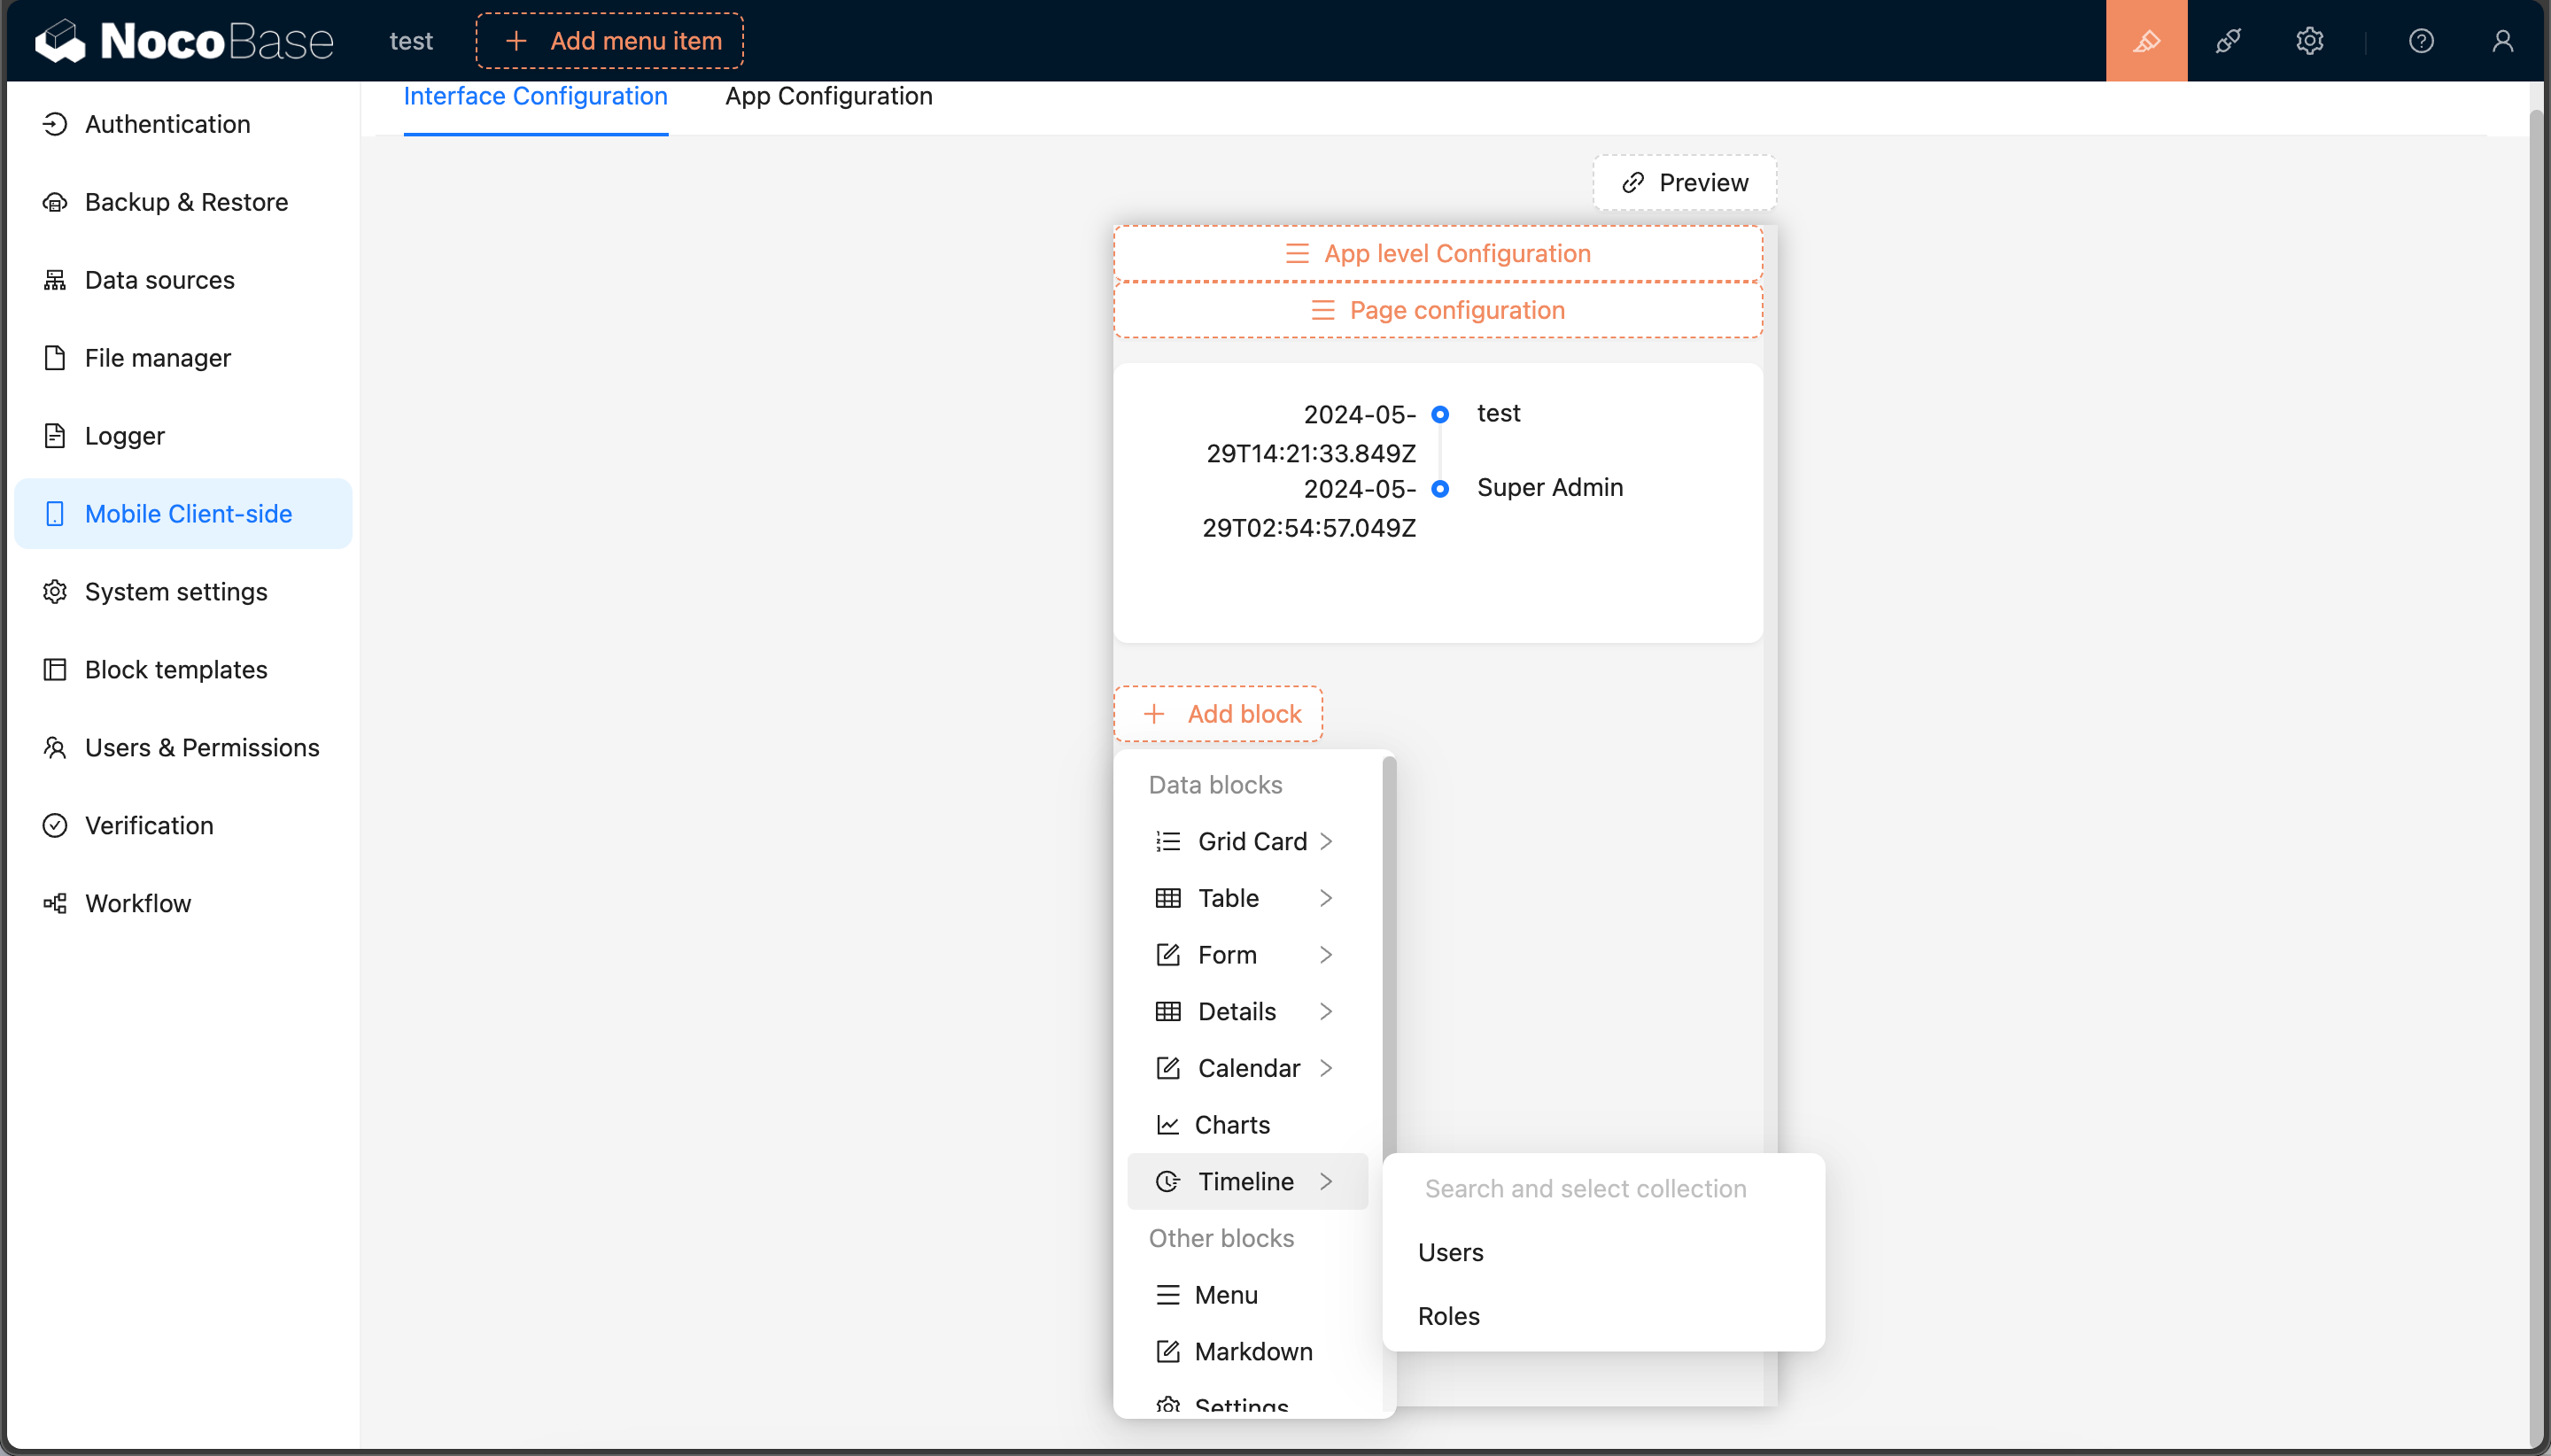Select the Charts block option
Viewport: 2551px width, 1456px height.
(x=1231, y=1125)
